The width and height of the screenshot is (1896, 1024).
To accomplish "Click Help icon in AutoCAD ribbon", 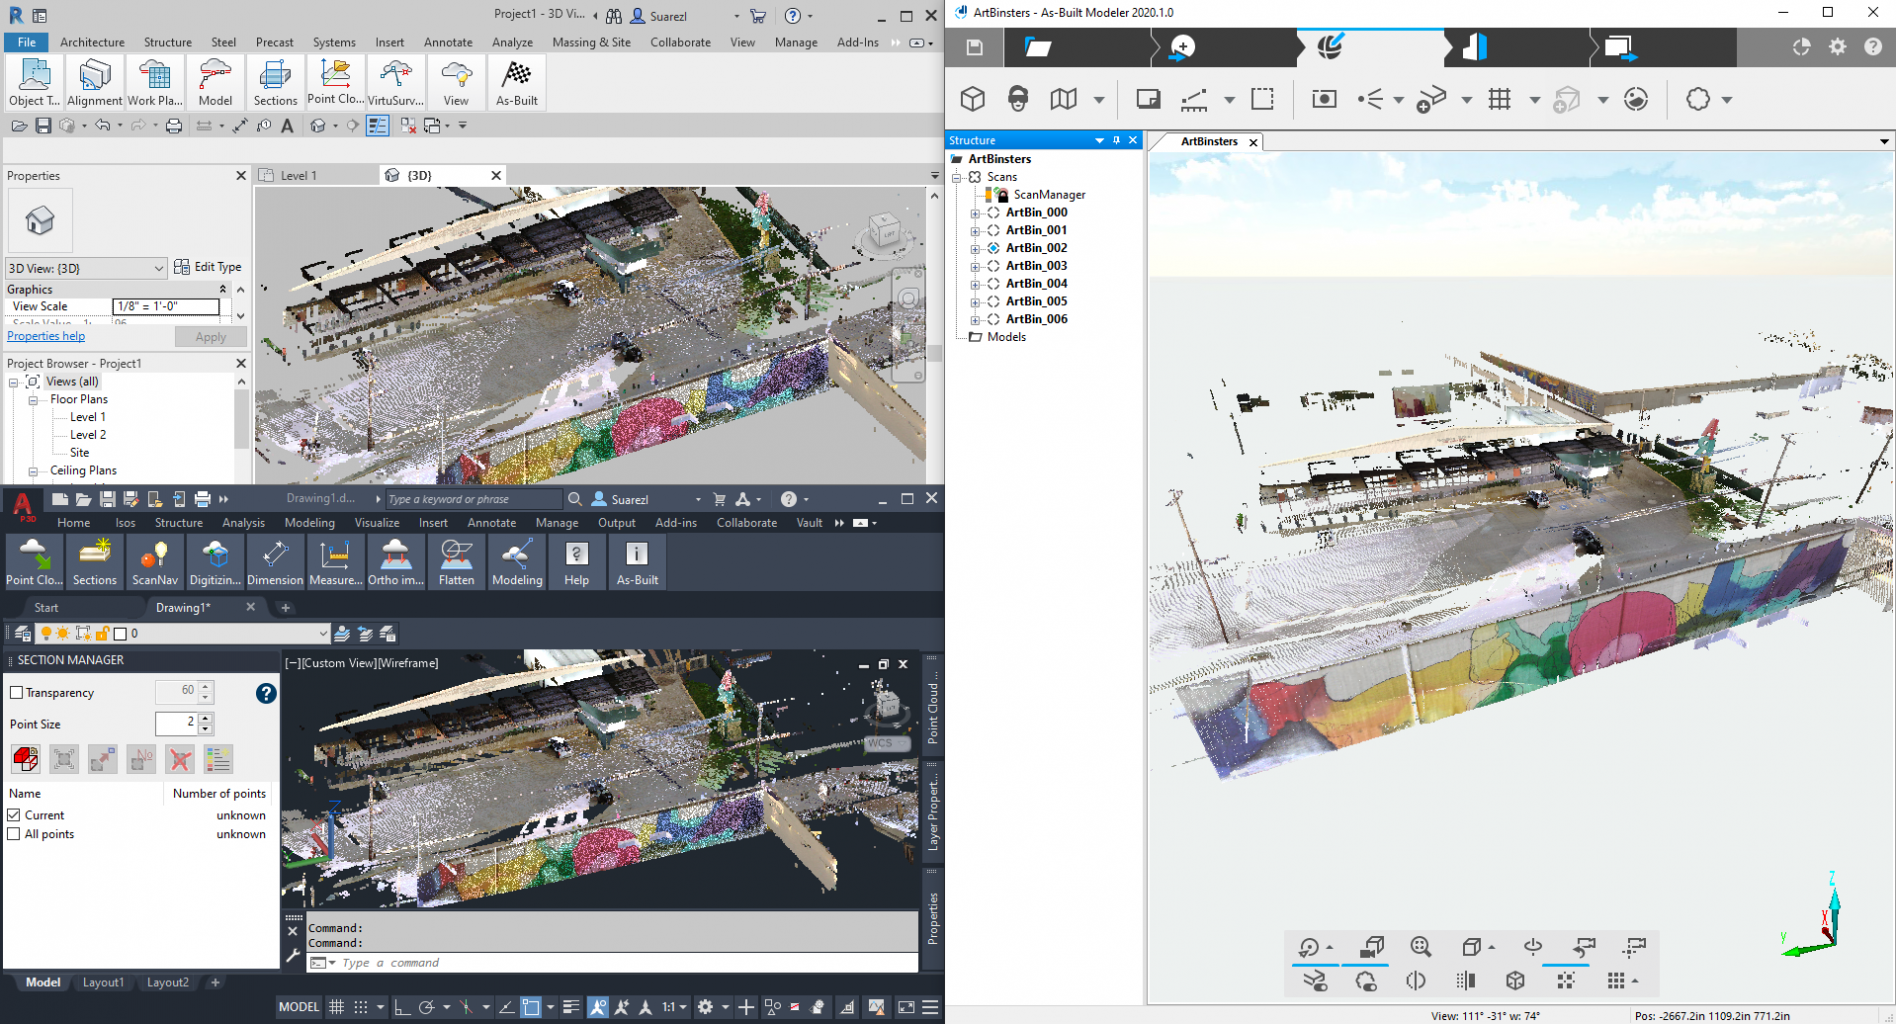I will pos(577,561).
